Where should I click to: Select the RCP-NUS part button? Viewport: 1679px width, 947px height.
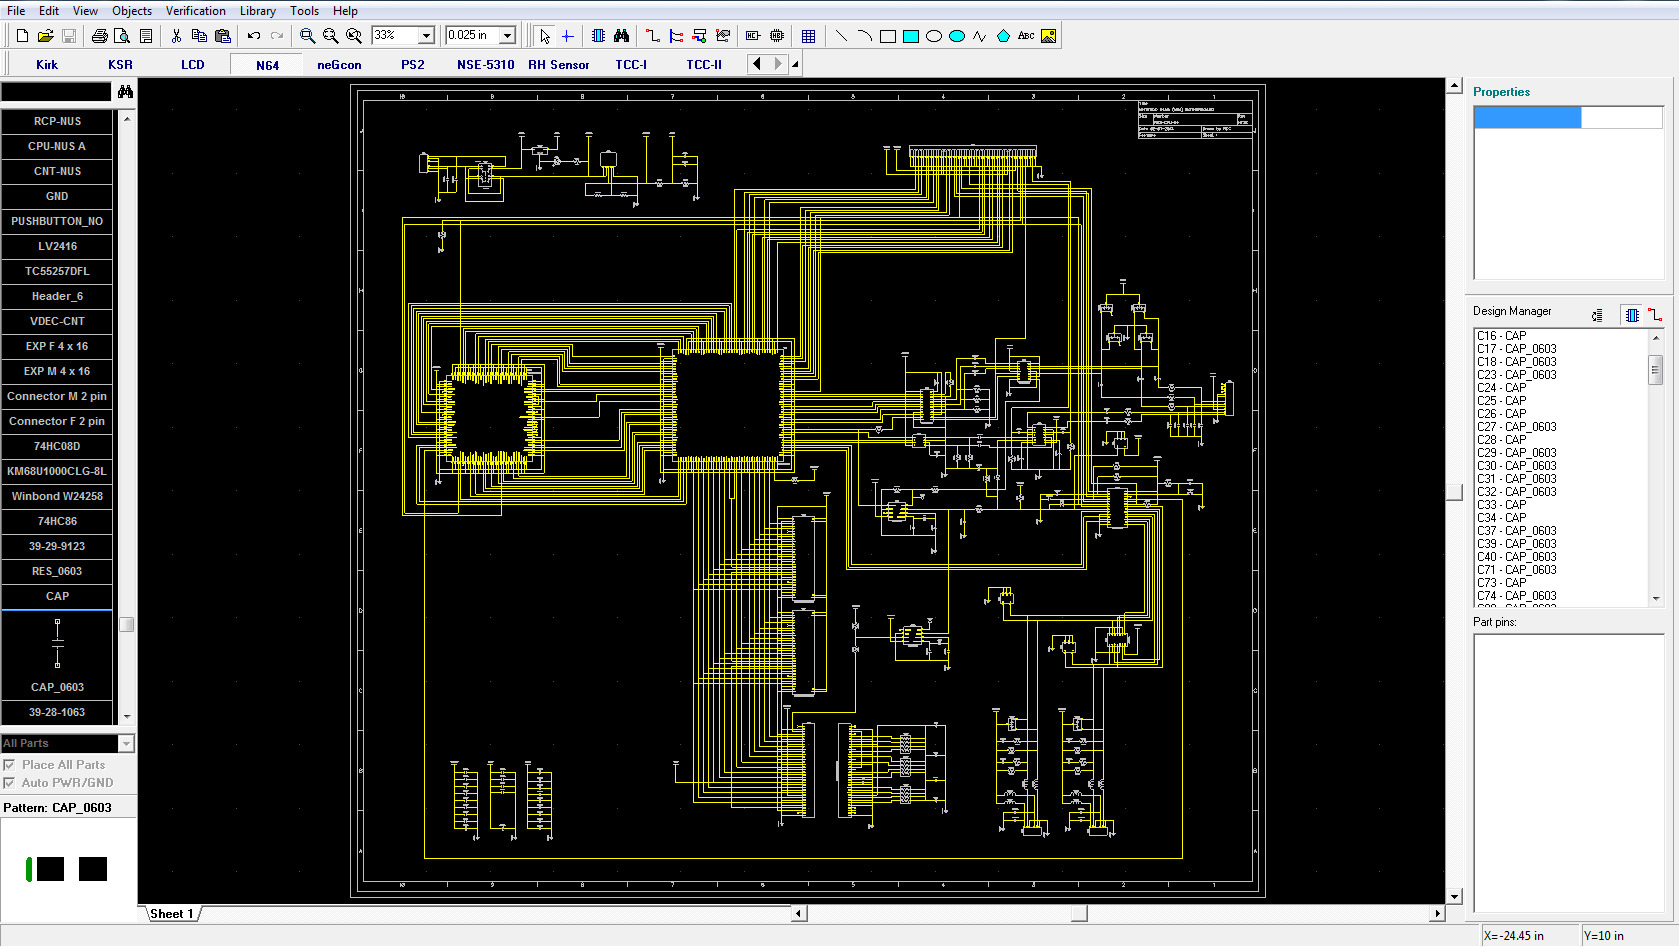[57, 121]
